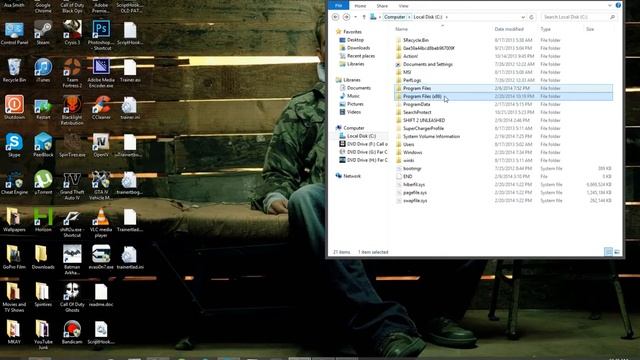Select the Adobe Media Encoder icon
Screen dimensions: 640x360
tap(101, 73)
